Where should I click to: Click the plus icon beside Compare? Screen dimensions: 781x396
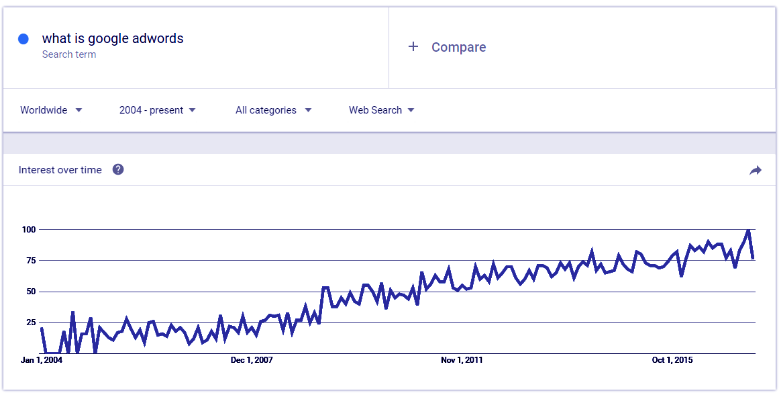tap(413, 47)
